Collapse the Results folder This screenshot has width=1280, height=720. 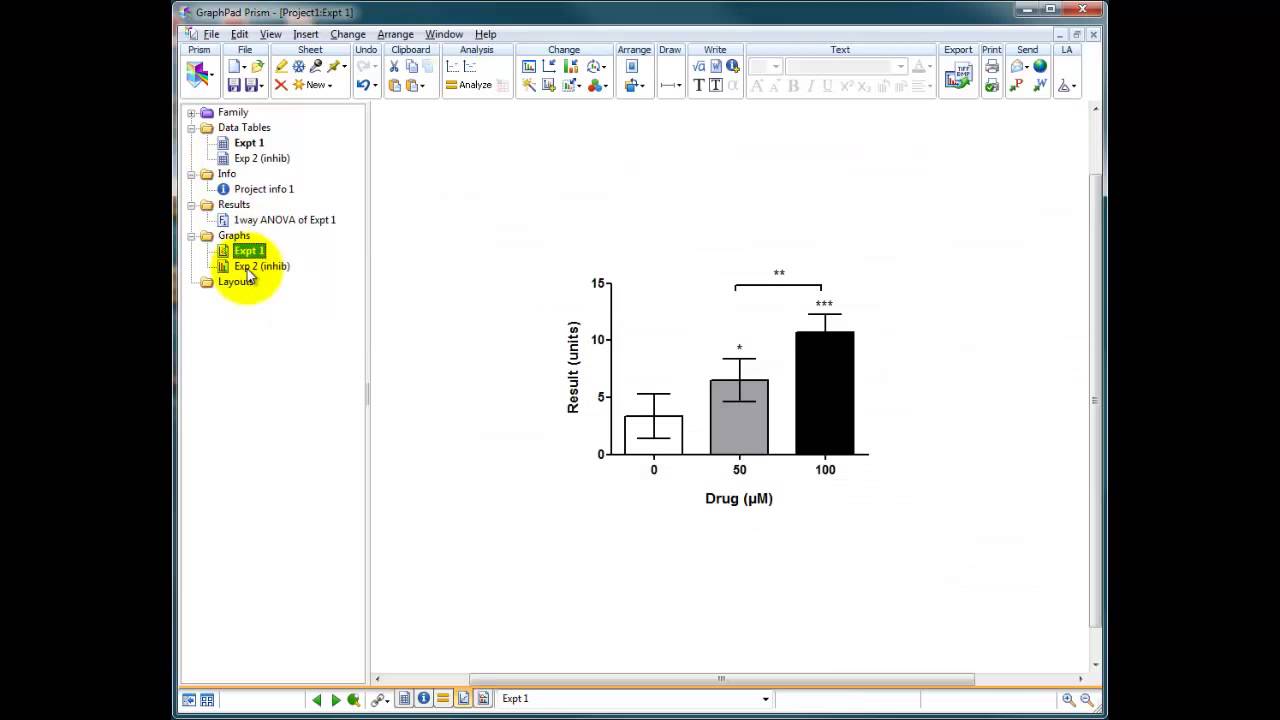pyautogui.click(x=192, y=205)
